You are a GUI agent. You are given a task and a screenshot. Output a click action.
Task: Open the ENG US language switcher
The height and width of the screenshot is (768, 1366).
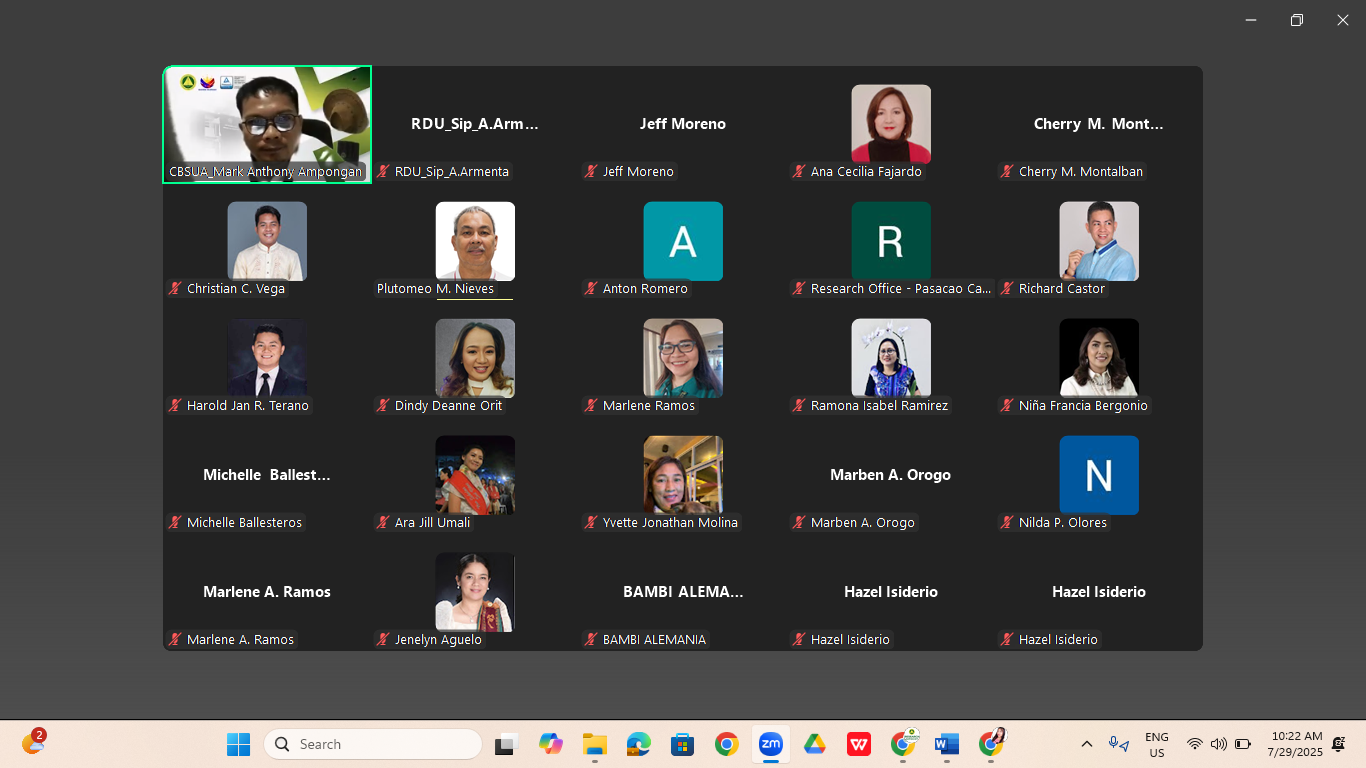point(1156,745)
